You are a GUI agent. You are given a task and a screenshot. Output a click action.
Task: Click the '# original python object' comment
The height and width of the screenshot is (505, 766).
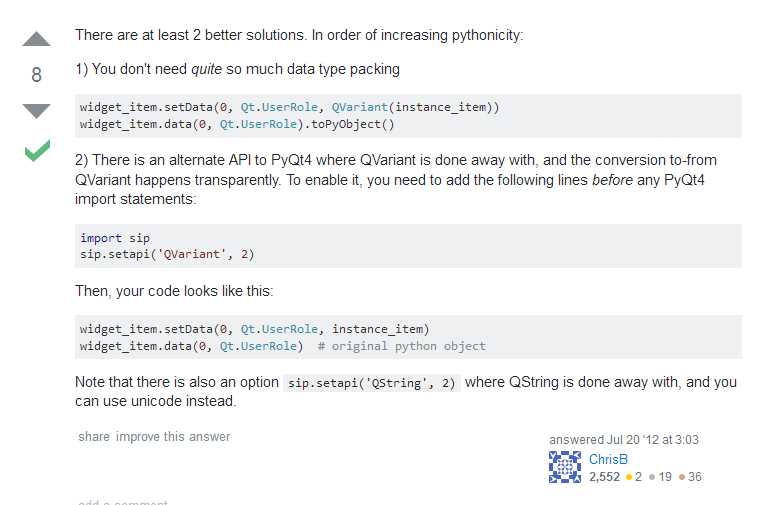[402, 346]
